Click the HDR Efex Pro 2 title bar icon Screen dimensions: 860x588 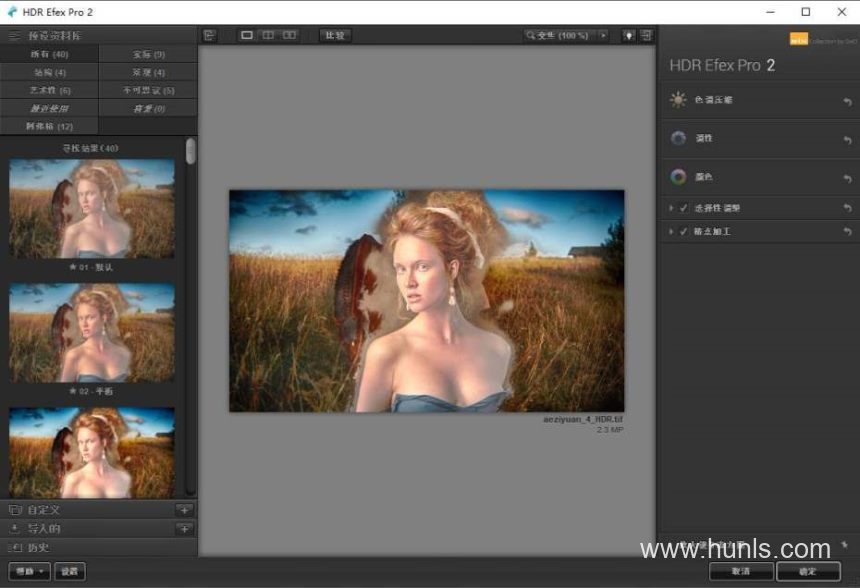point(13,12)
